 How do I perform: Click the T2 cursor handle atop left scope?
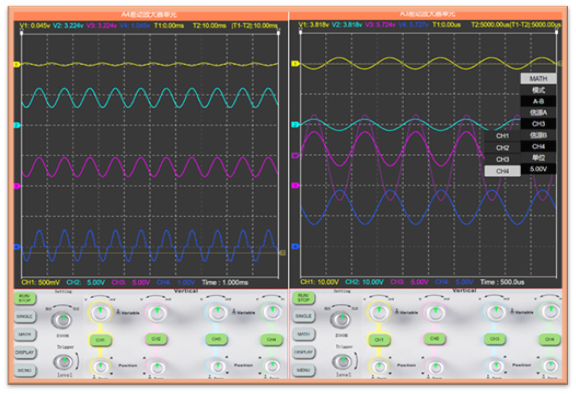278,33
